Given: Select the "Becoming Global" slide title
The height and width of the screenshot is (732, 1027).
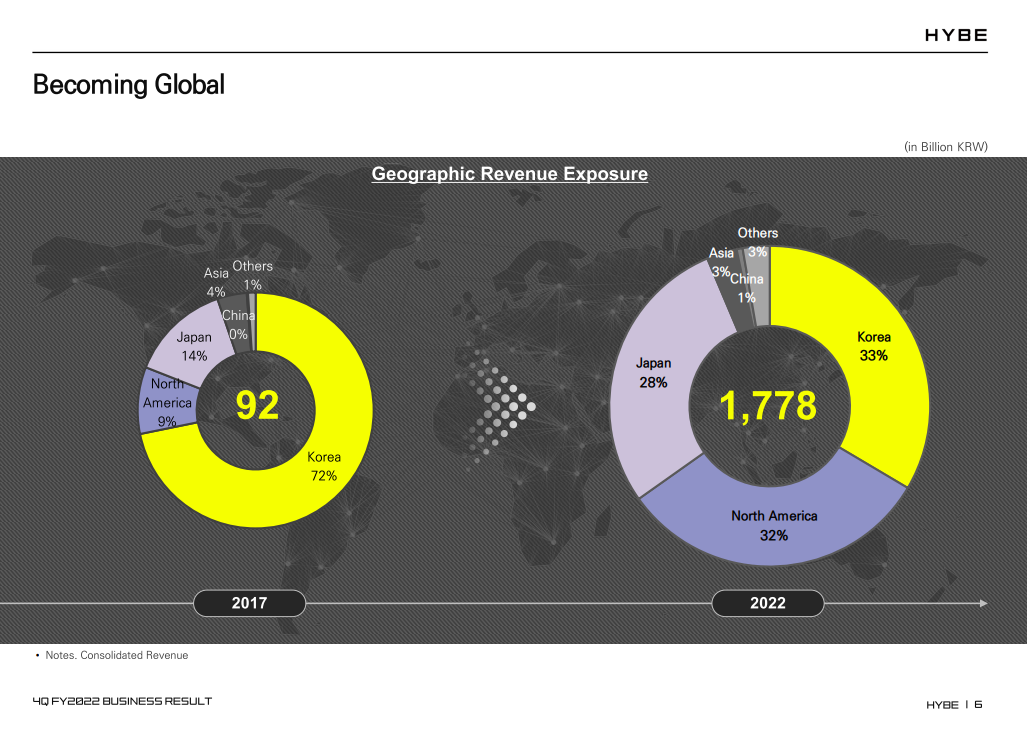Looking at the screenshot, I should (x=129, y=85).
